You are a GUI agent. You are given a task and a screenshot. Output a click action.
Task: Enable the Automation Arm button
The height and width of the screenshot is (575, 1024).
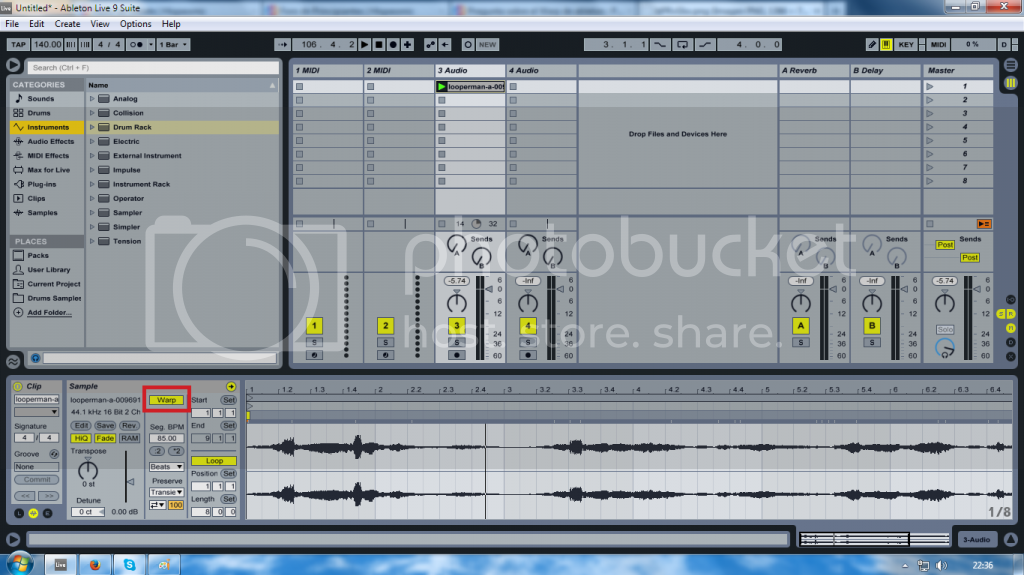point(430,44)
